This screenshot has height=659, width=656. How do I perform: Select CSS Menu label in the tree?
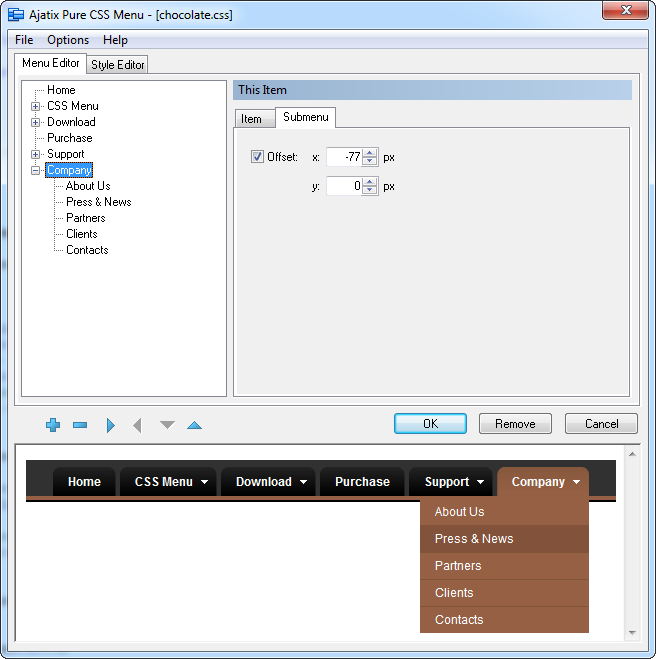click(x=73, y=106)
